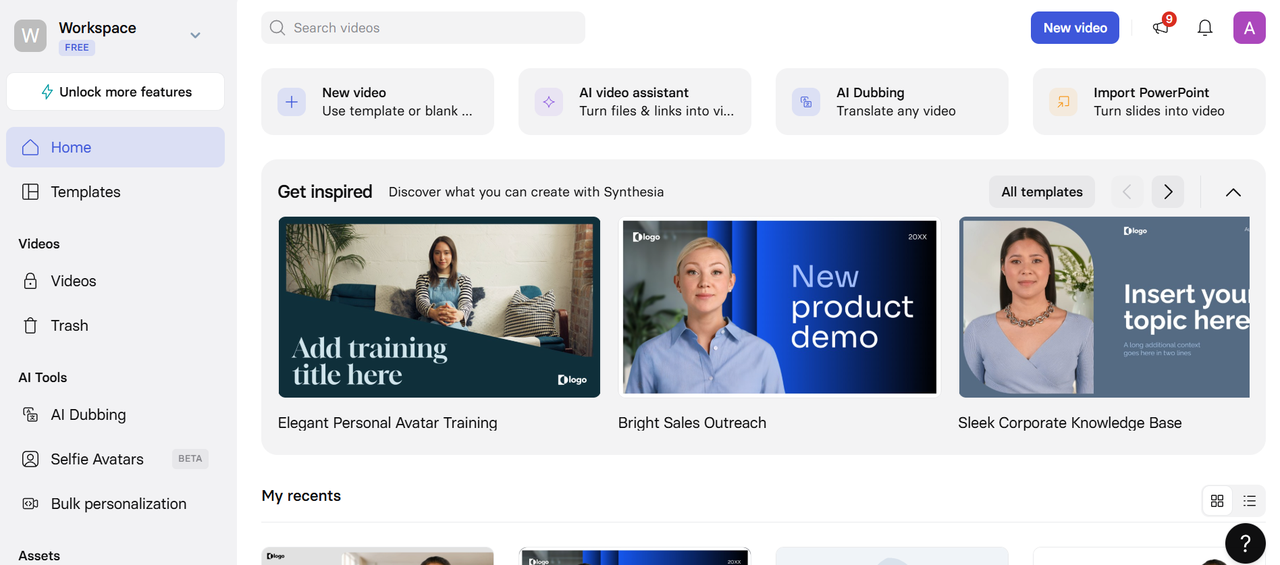The width and height of the screenshot is (1280, 565).
Task: Click the Unlock more features button
Action: coord(116,92)
